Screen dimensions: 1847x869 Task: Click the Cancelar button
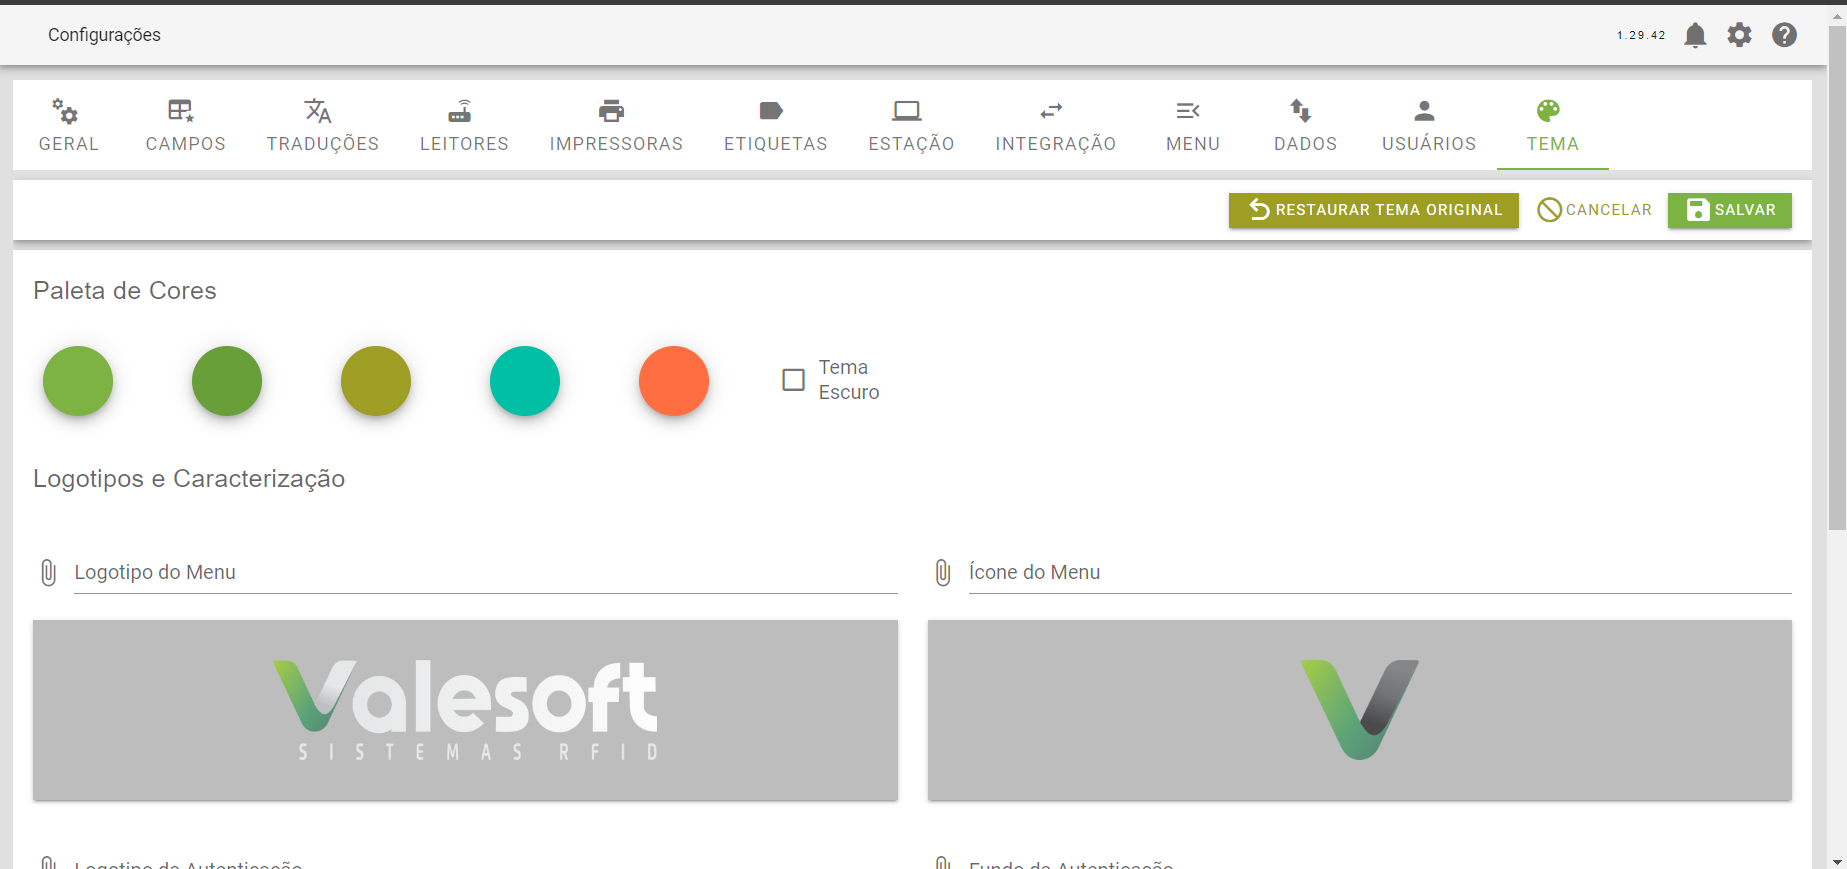coord(1594,210)
